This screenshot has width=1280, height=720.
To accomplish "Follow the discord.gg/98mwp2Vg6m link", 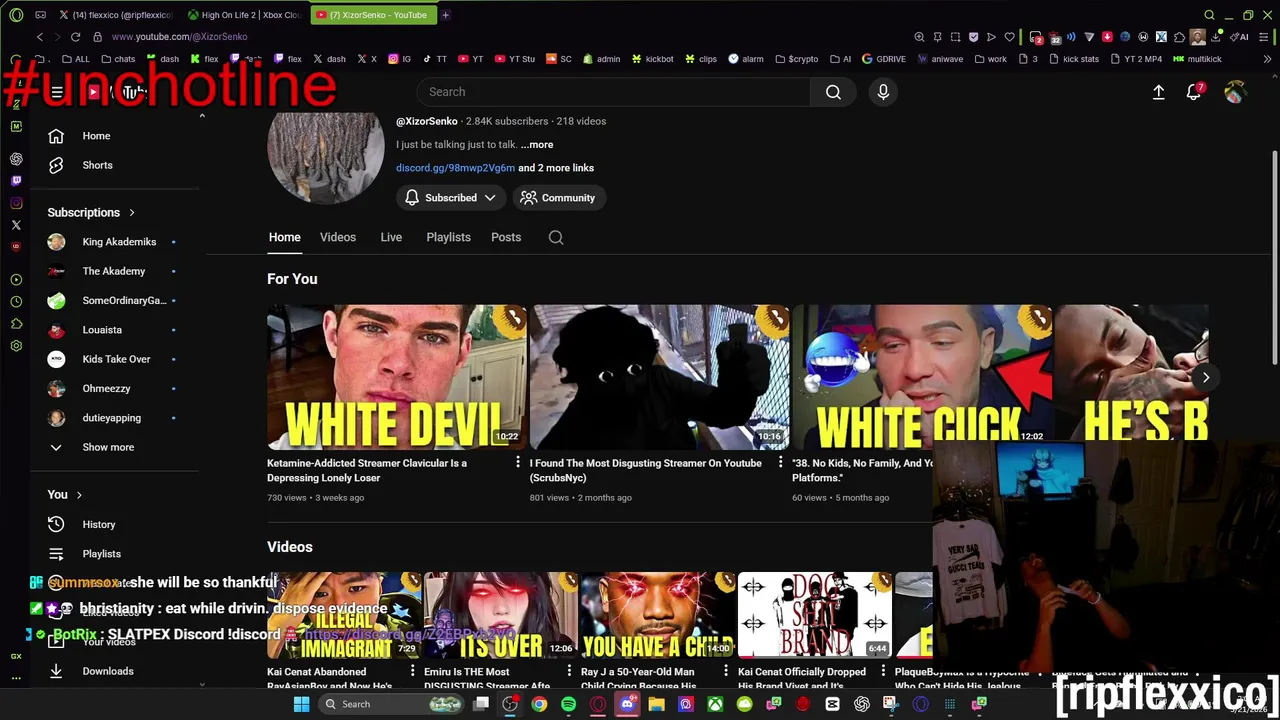I will [455, 168].
